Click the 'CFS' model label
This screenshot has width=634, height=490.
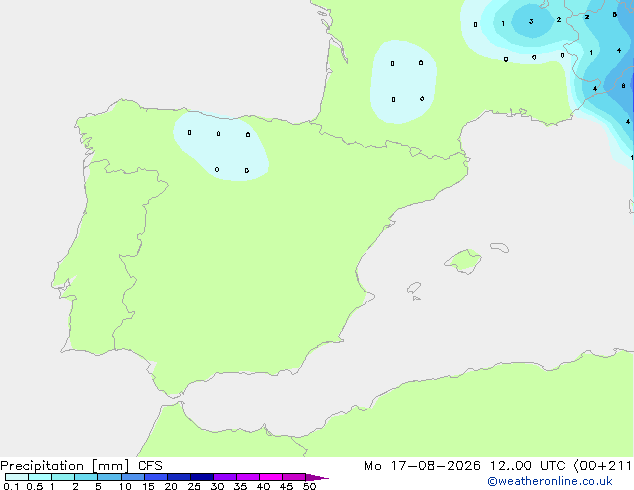(150, 466)
